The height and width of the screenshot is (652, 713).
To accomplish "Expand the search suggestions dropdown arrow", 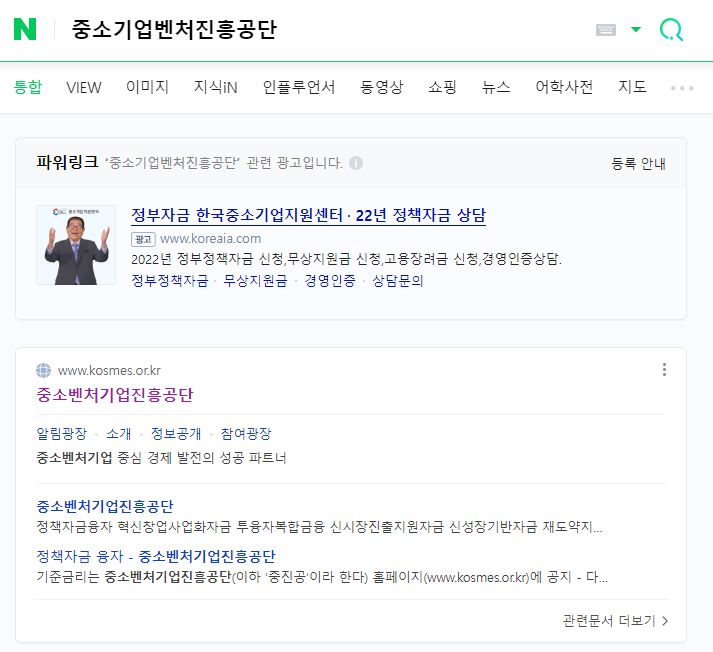I will pyautogui.click(x=636, y=30).
